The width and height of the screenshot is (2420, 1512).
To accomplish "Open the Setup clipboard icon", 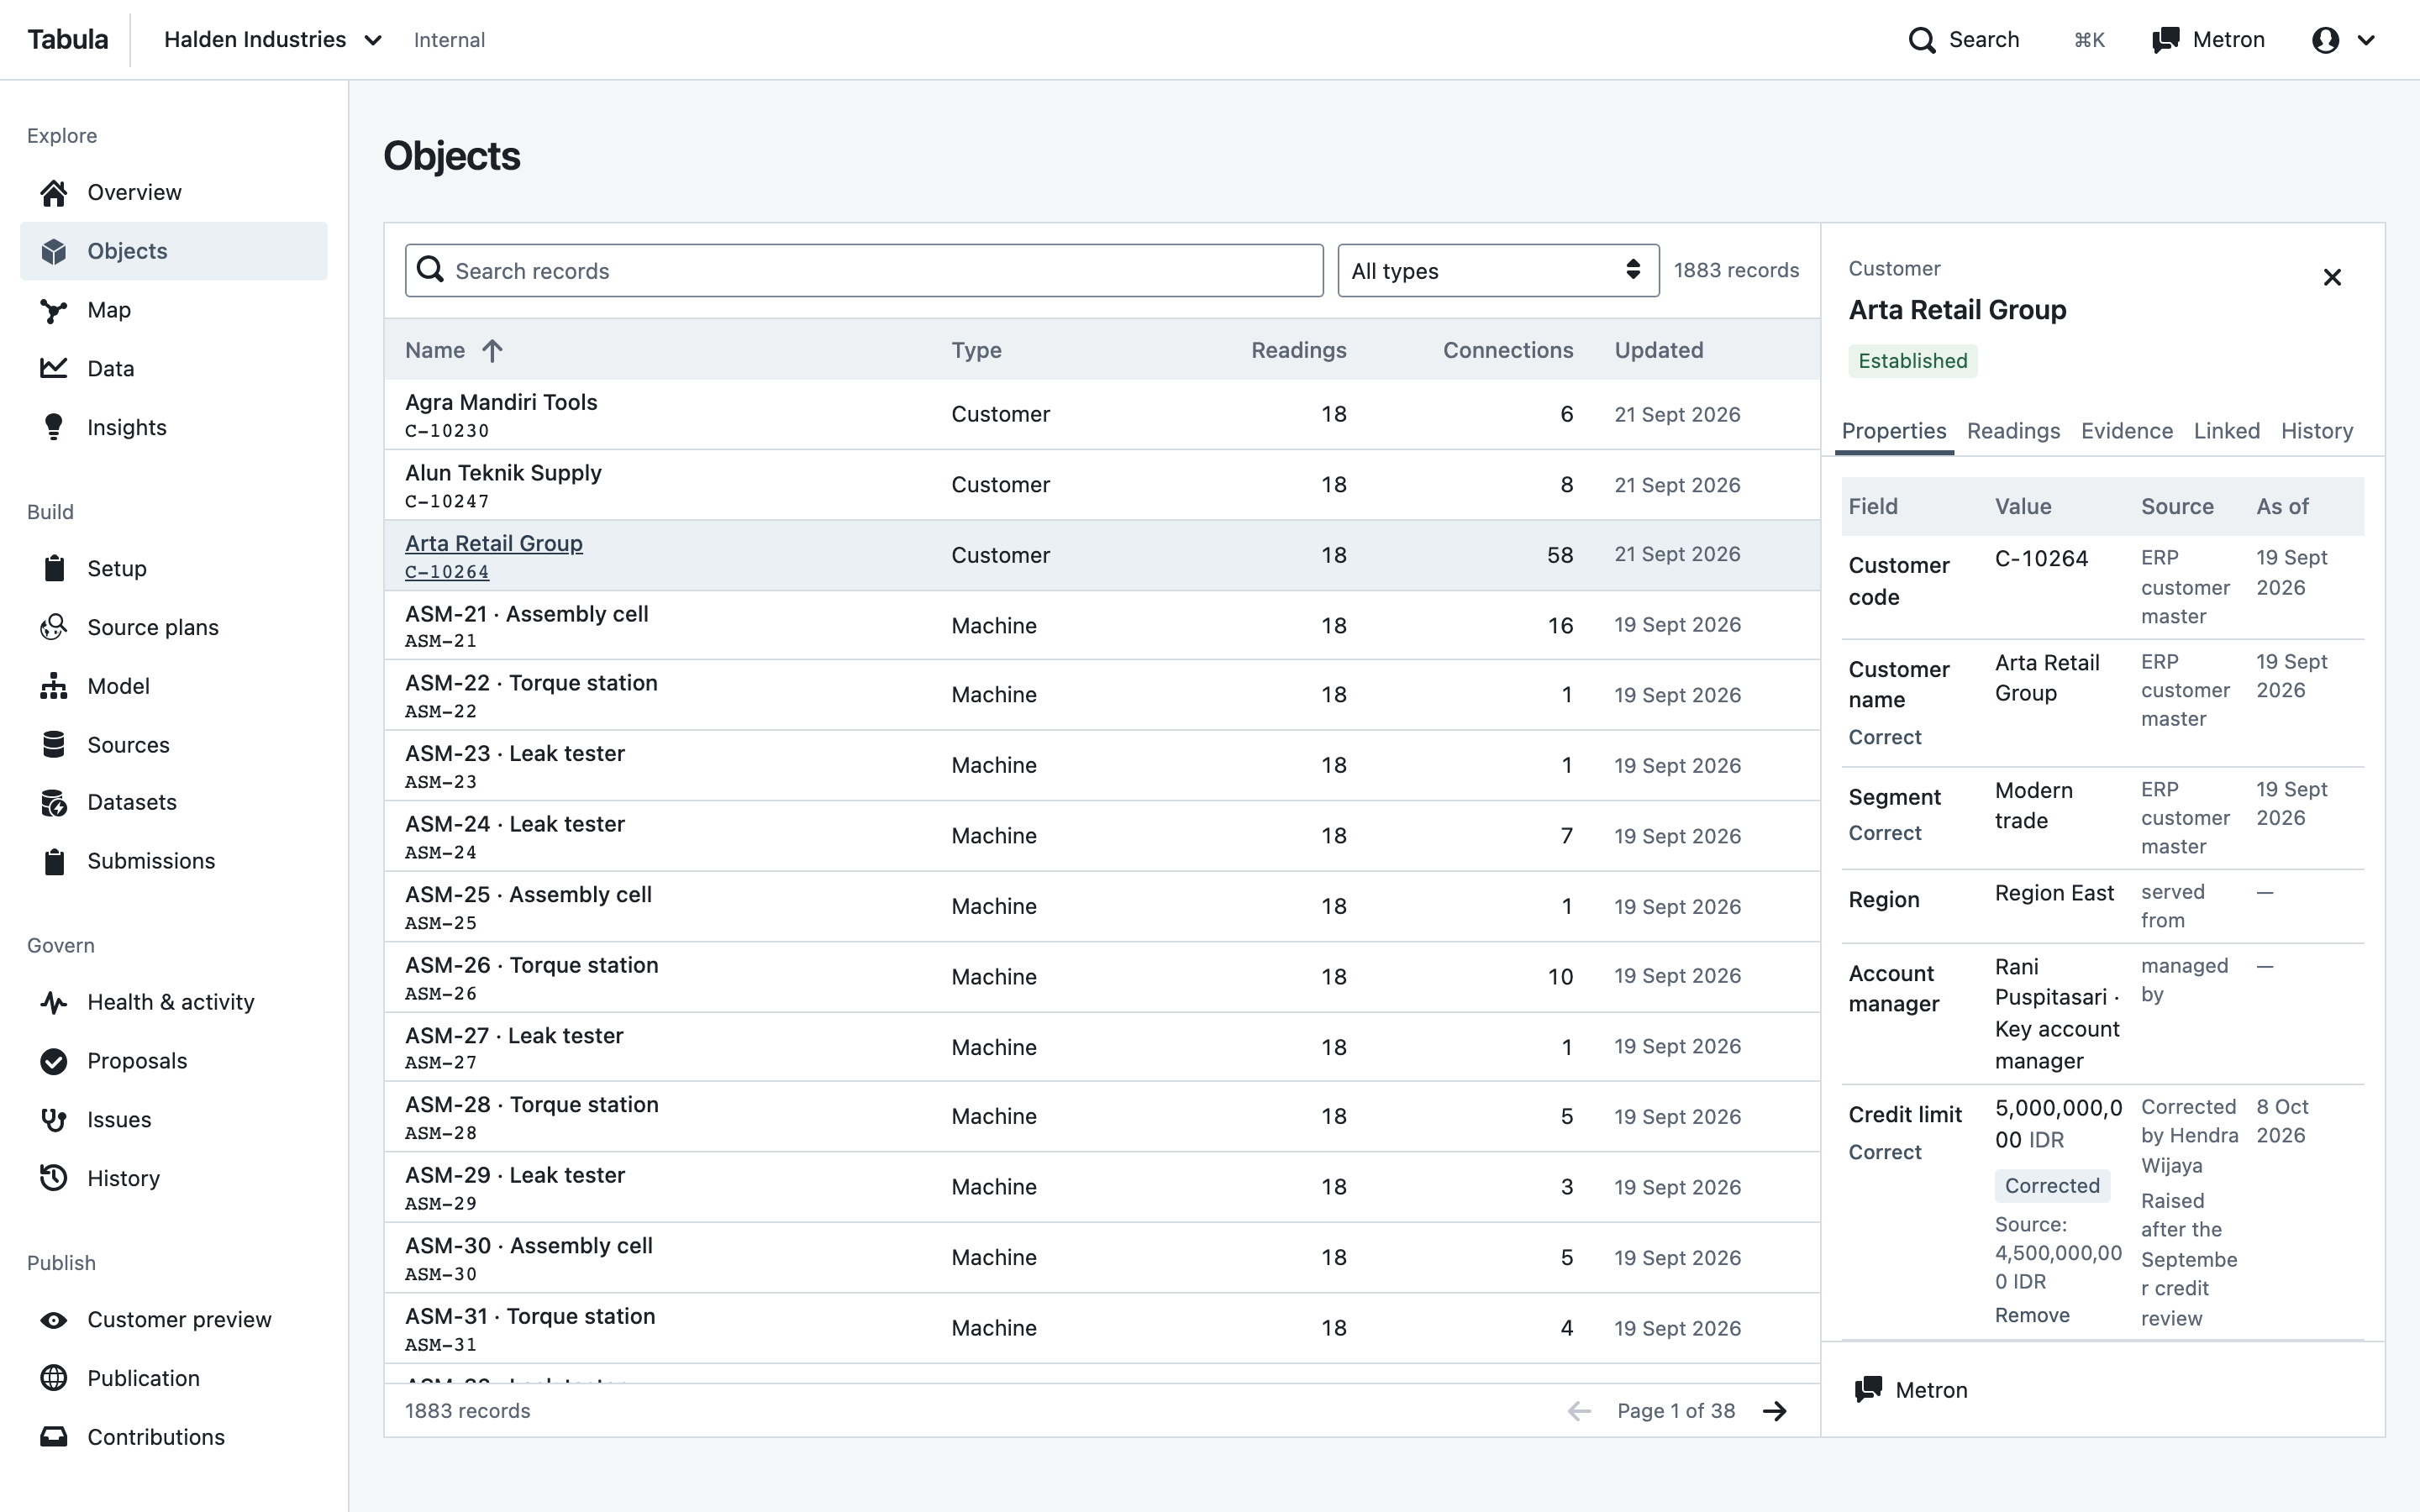I will (x=54, y=568).
